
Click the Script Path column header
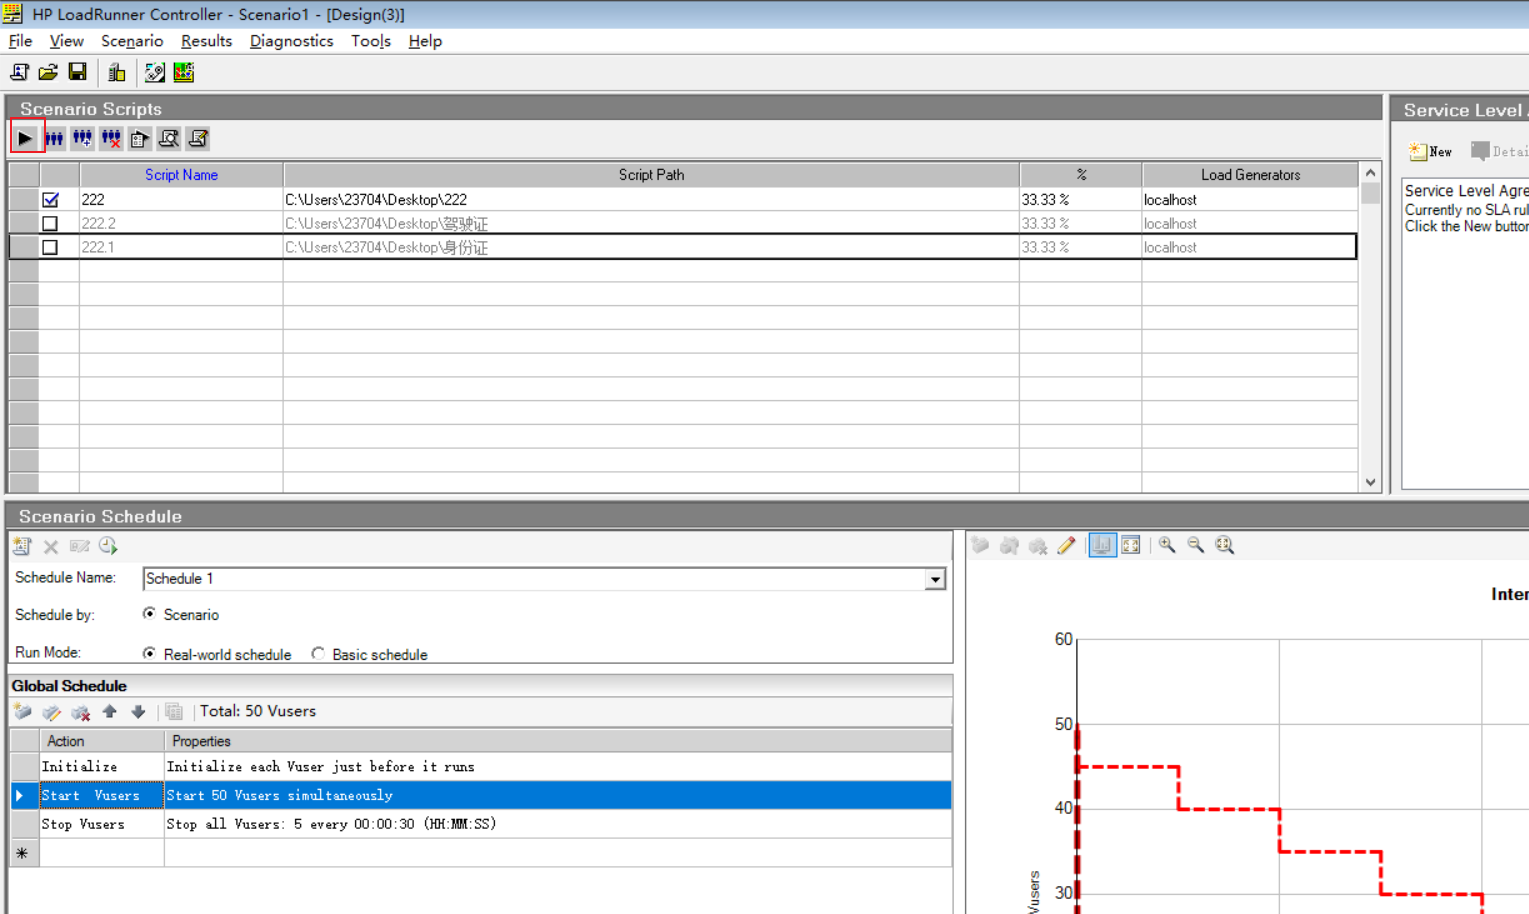pos(651,175)
